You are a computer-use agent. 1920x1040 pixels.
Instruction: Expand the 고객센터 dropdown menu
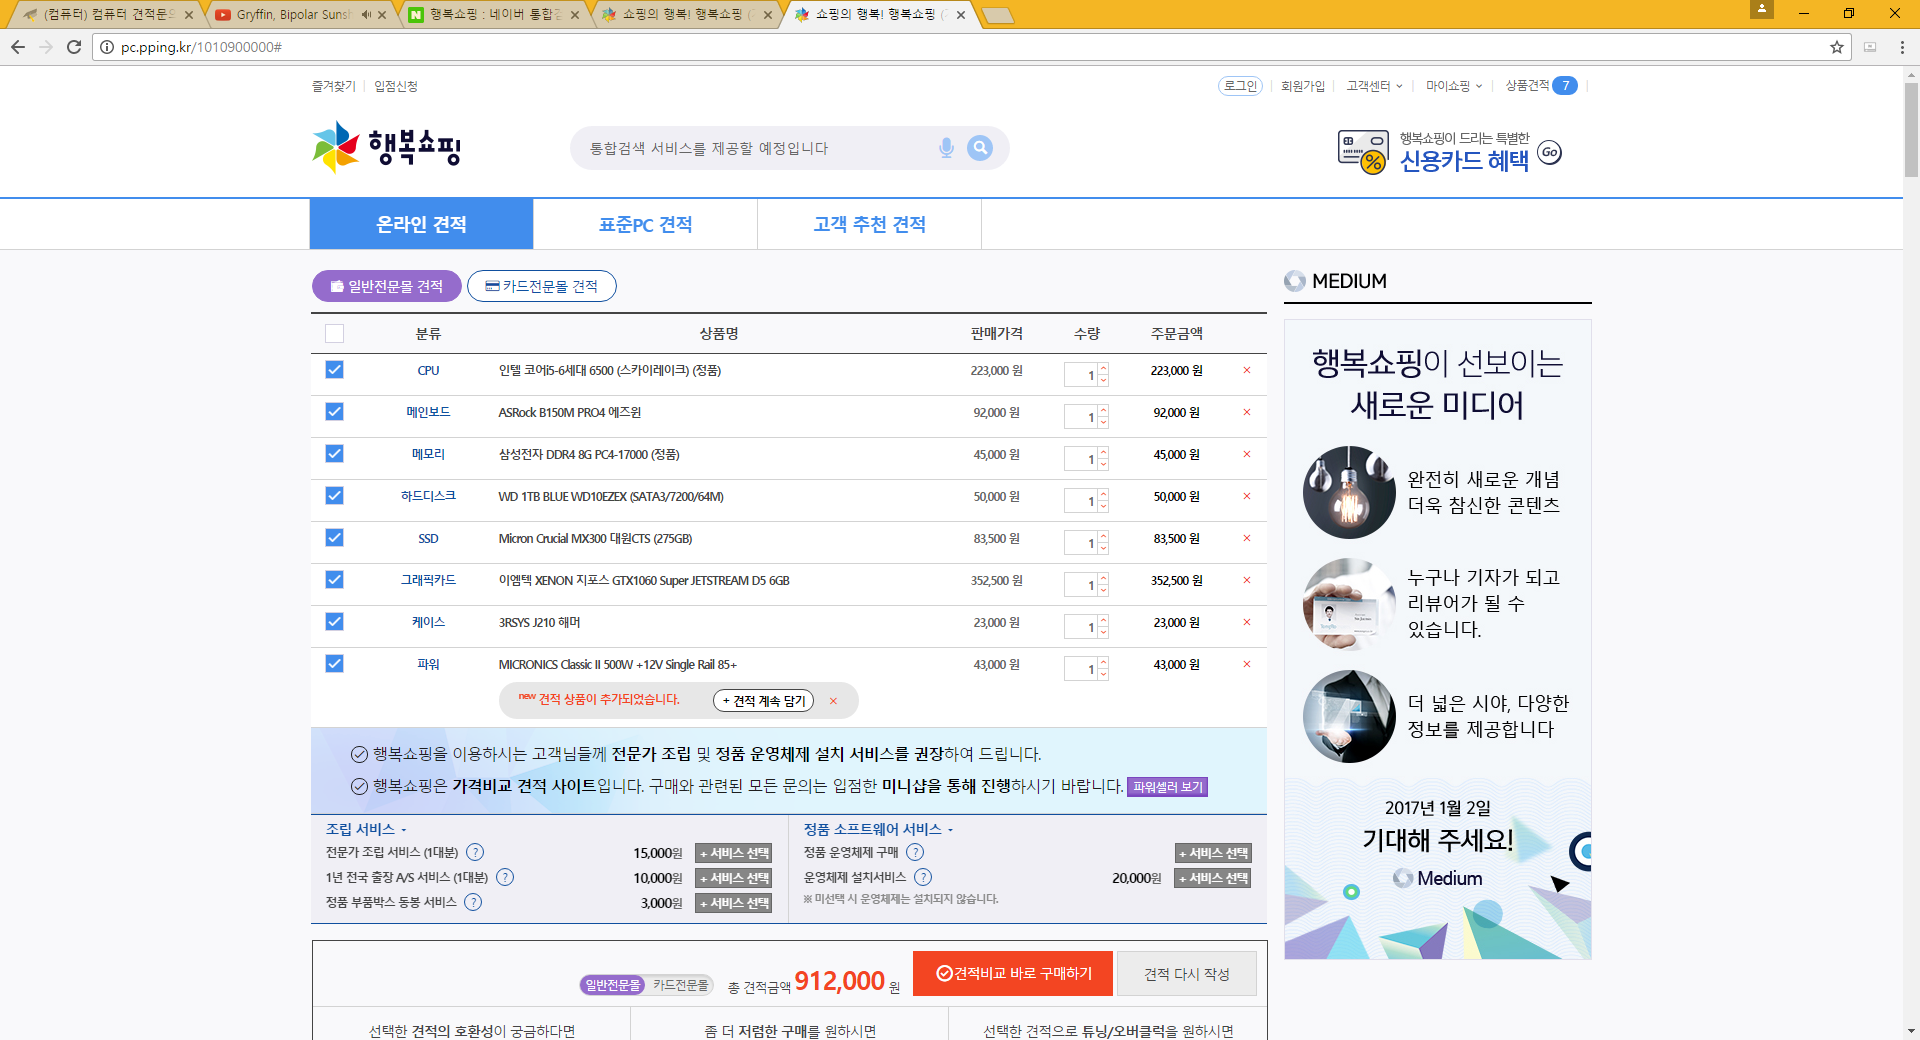point(1374,86)
